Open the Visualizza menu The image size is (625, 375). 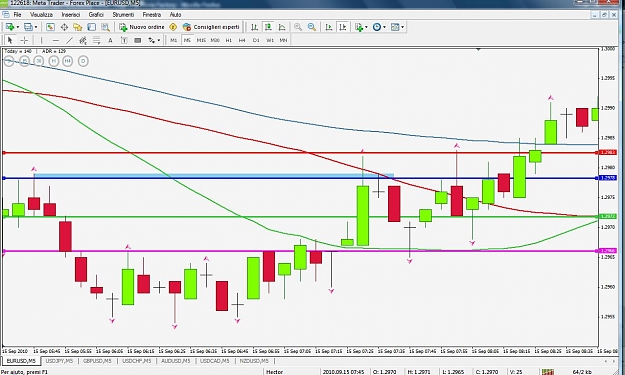click(x=41, y=15)
